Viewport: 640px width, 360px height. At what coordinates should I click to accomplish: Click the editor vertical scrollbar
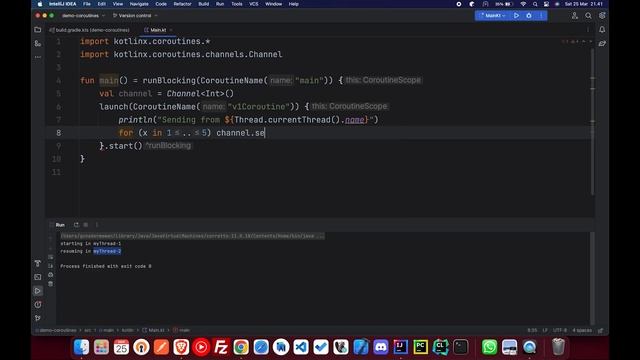pos(592,121)
